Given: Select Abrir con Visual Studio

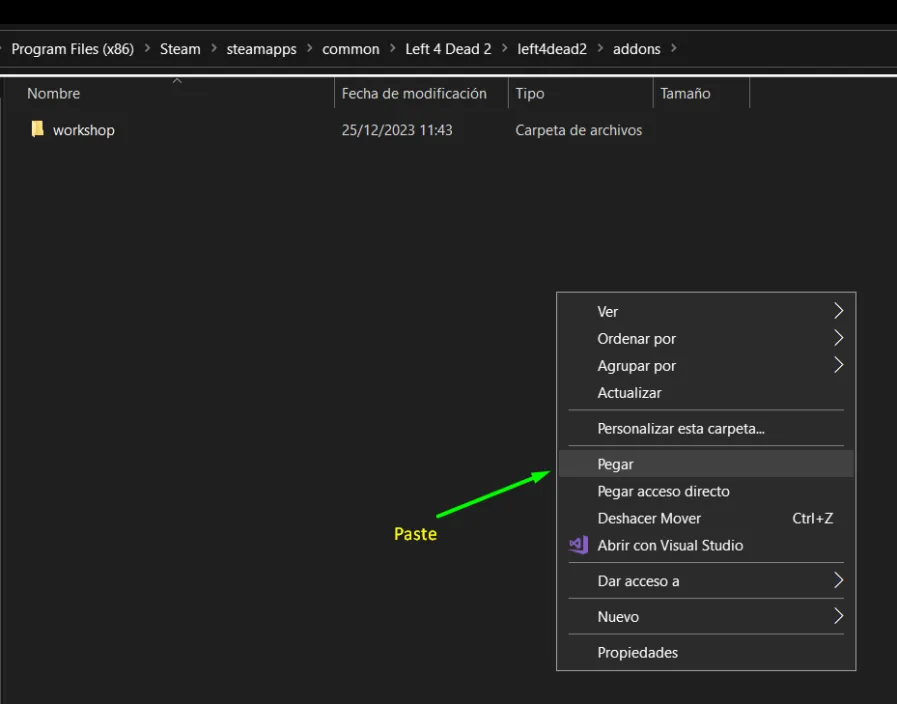Looking at the screenshot, I should pos(706,545).
